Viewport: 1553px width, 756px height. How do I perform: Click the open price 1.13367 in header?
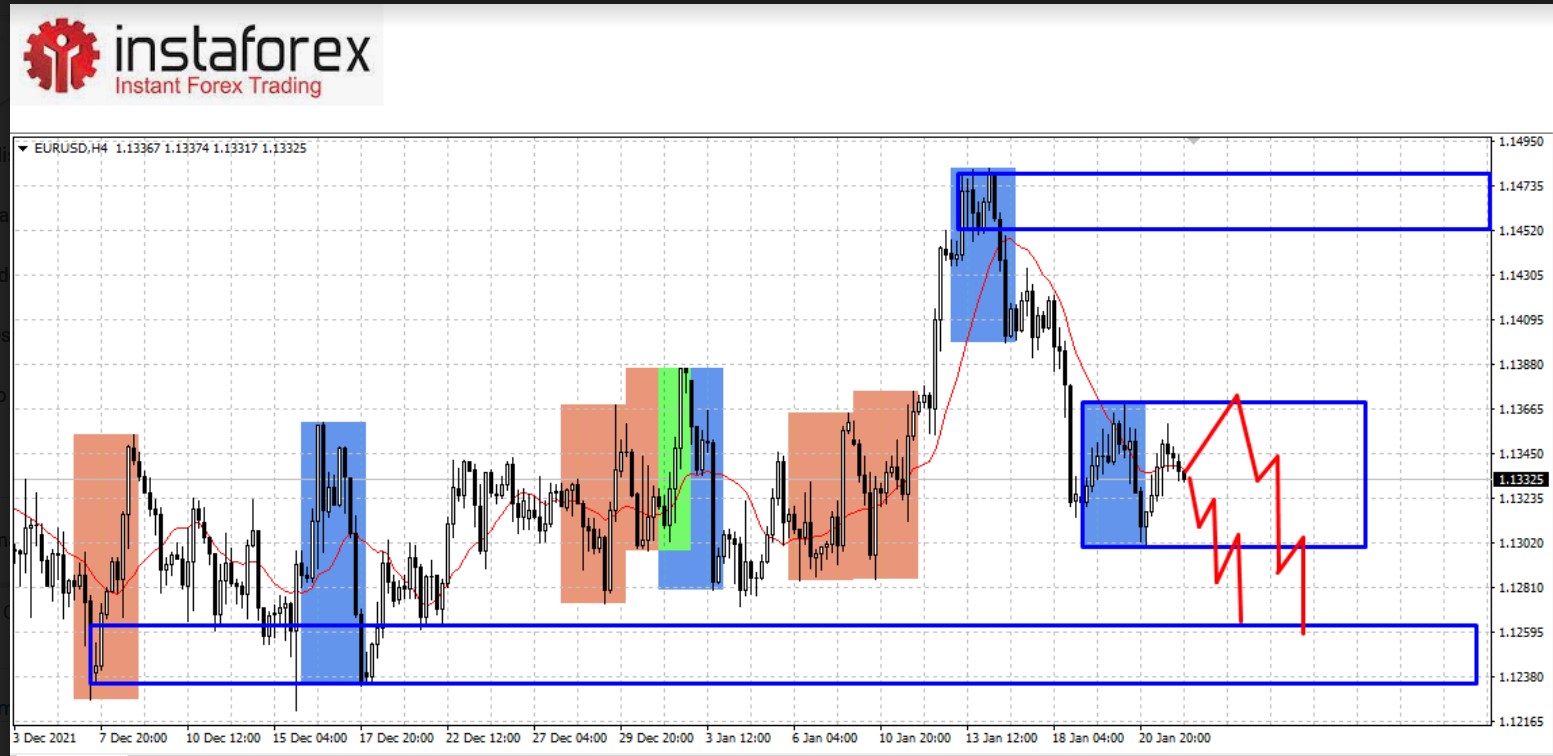pyautogui.click(x=137, y=149)
